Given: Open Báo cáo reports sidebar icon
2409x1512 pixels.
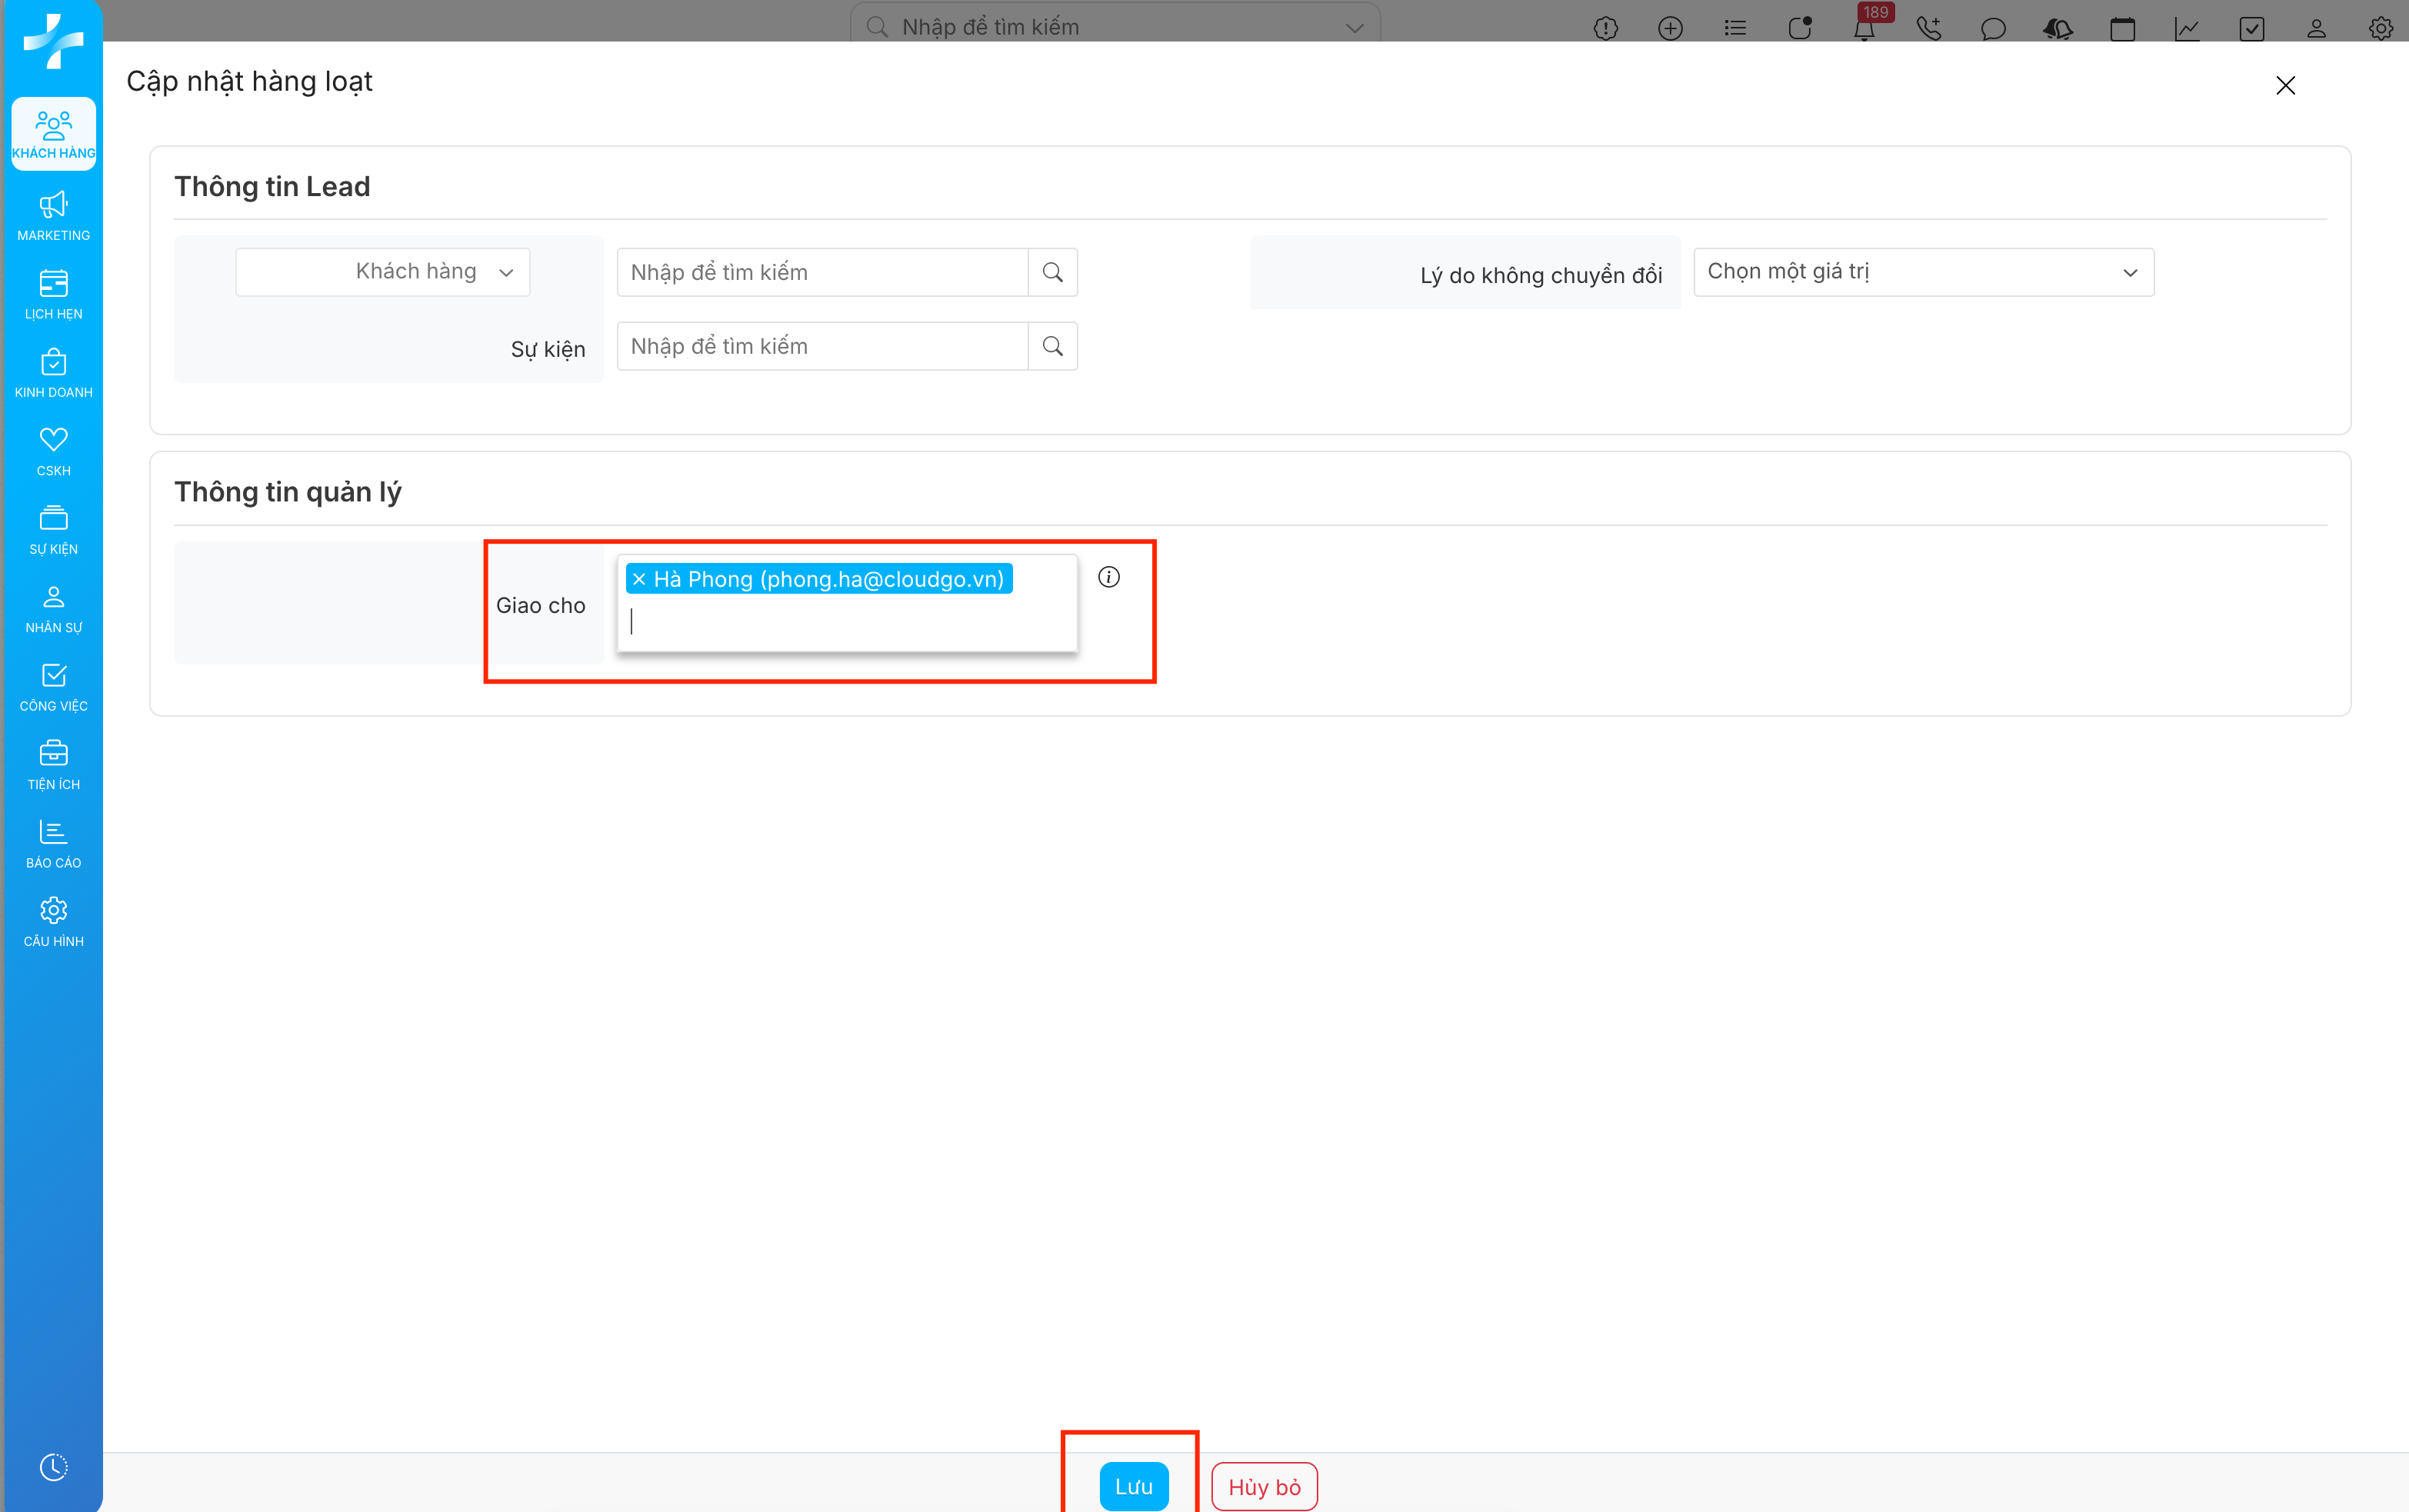Looking at the screenshot, I should [53, 843].
